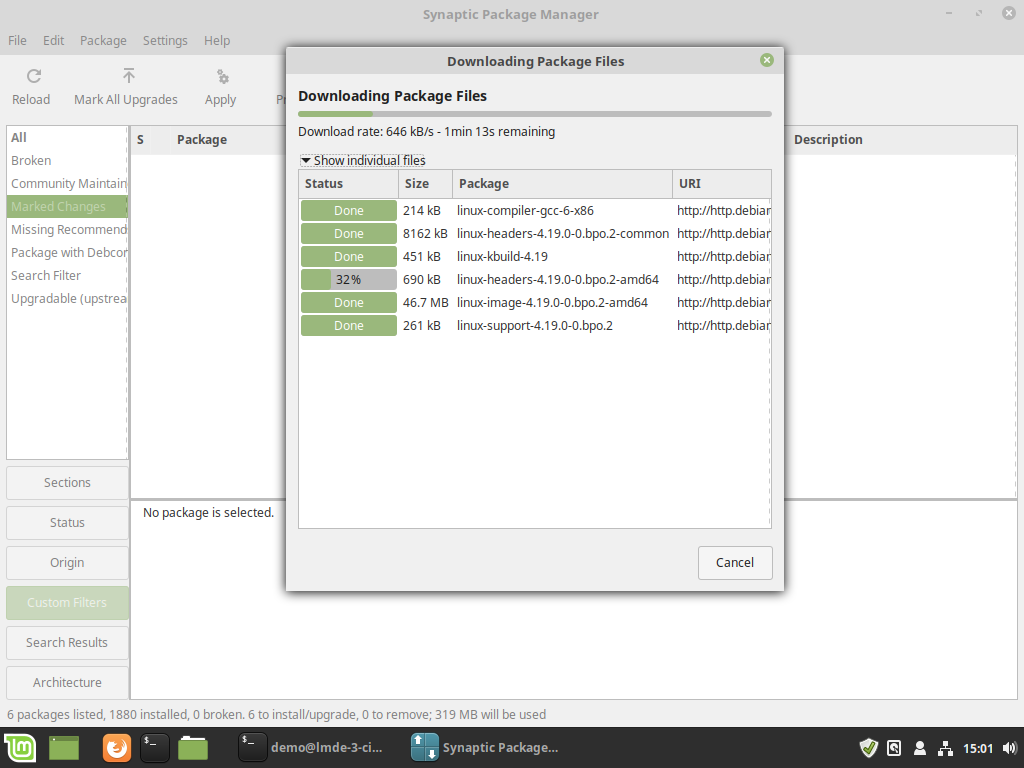Open the file manager from taskbar
The image size is (1024, 768).
click(193, 748)
